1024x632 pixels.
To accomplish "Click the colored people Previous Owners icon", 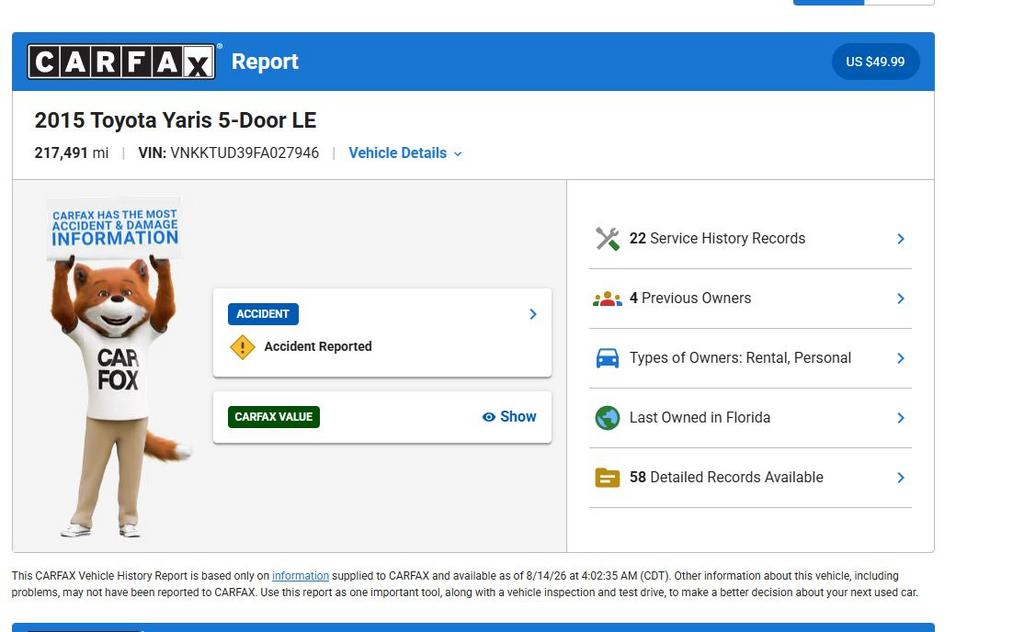I will [607, 298].
